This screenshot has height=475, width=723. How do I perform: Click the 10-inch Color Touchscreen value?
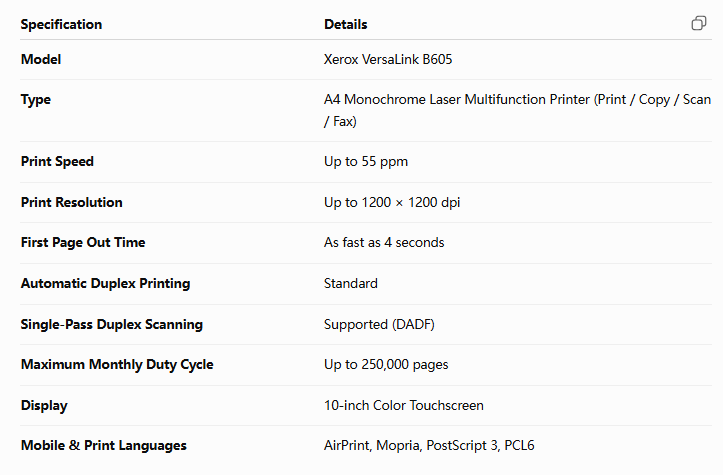tap(403, 405)
